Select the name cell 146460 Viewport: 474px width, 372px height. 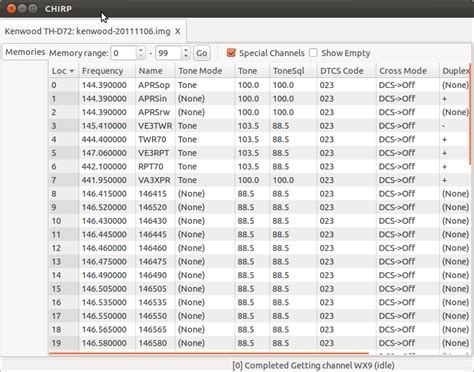(155, 248)
